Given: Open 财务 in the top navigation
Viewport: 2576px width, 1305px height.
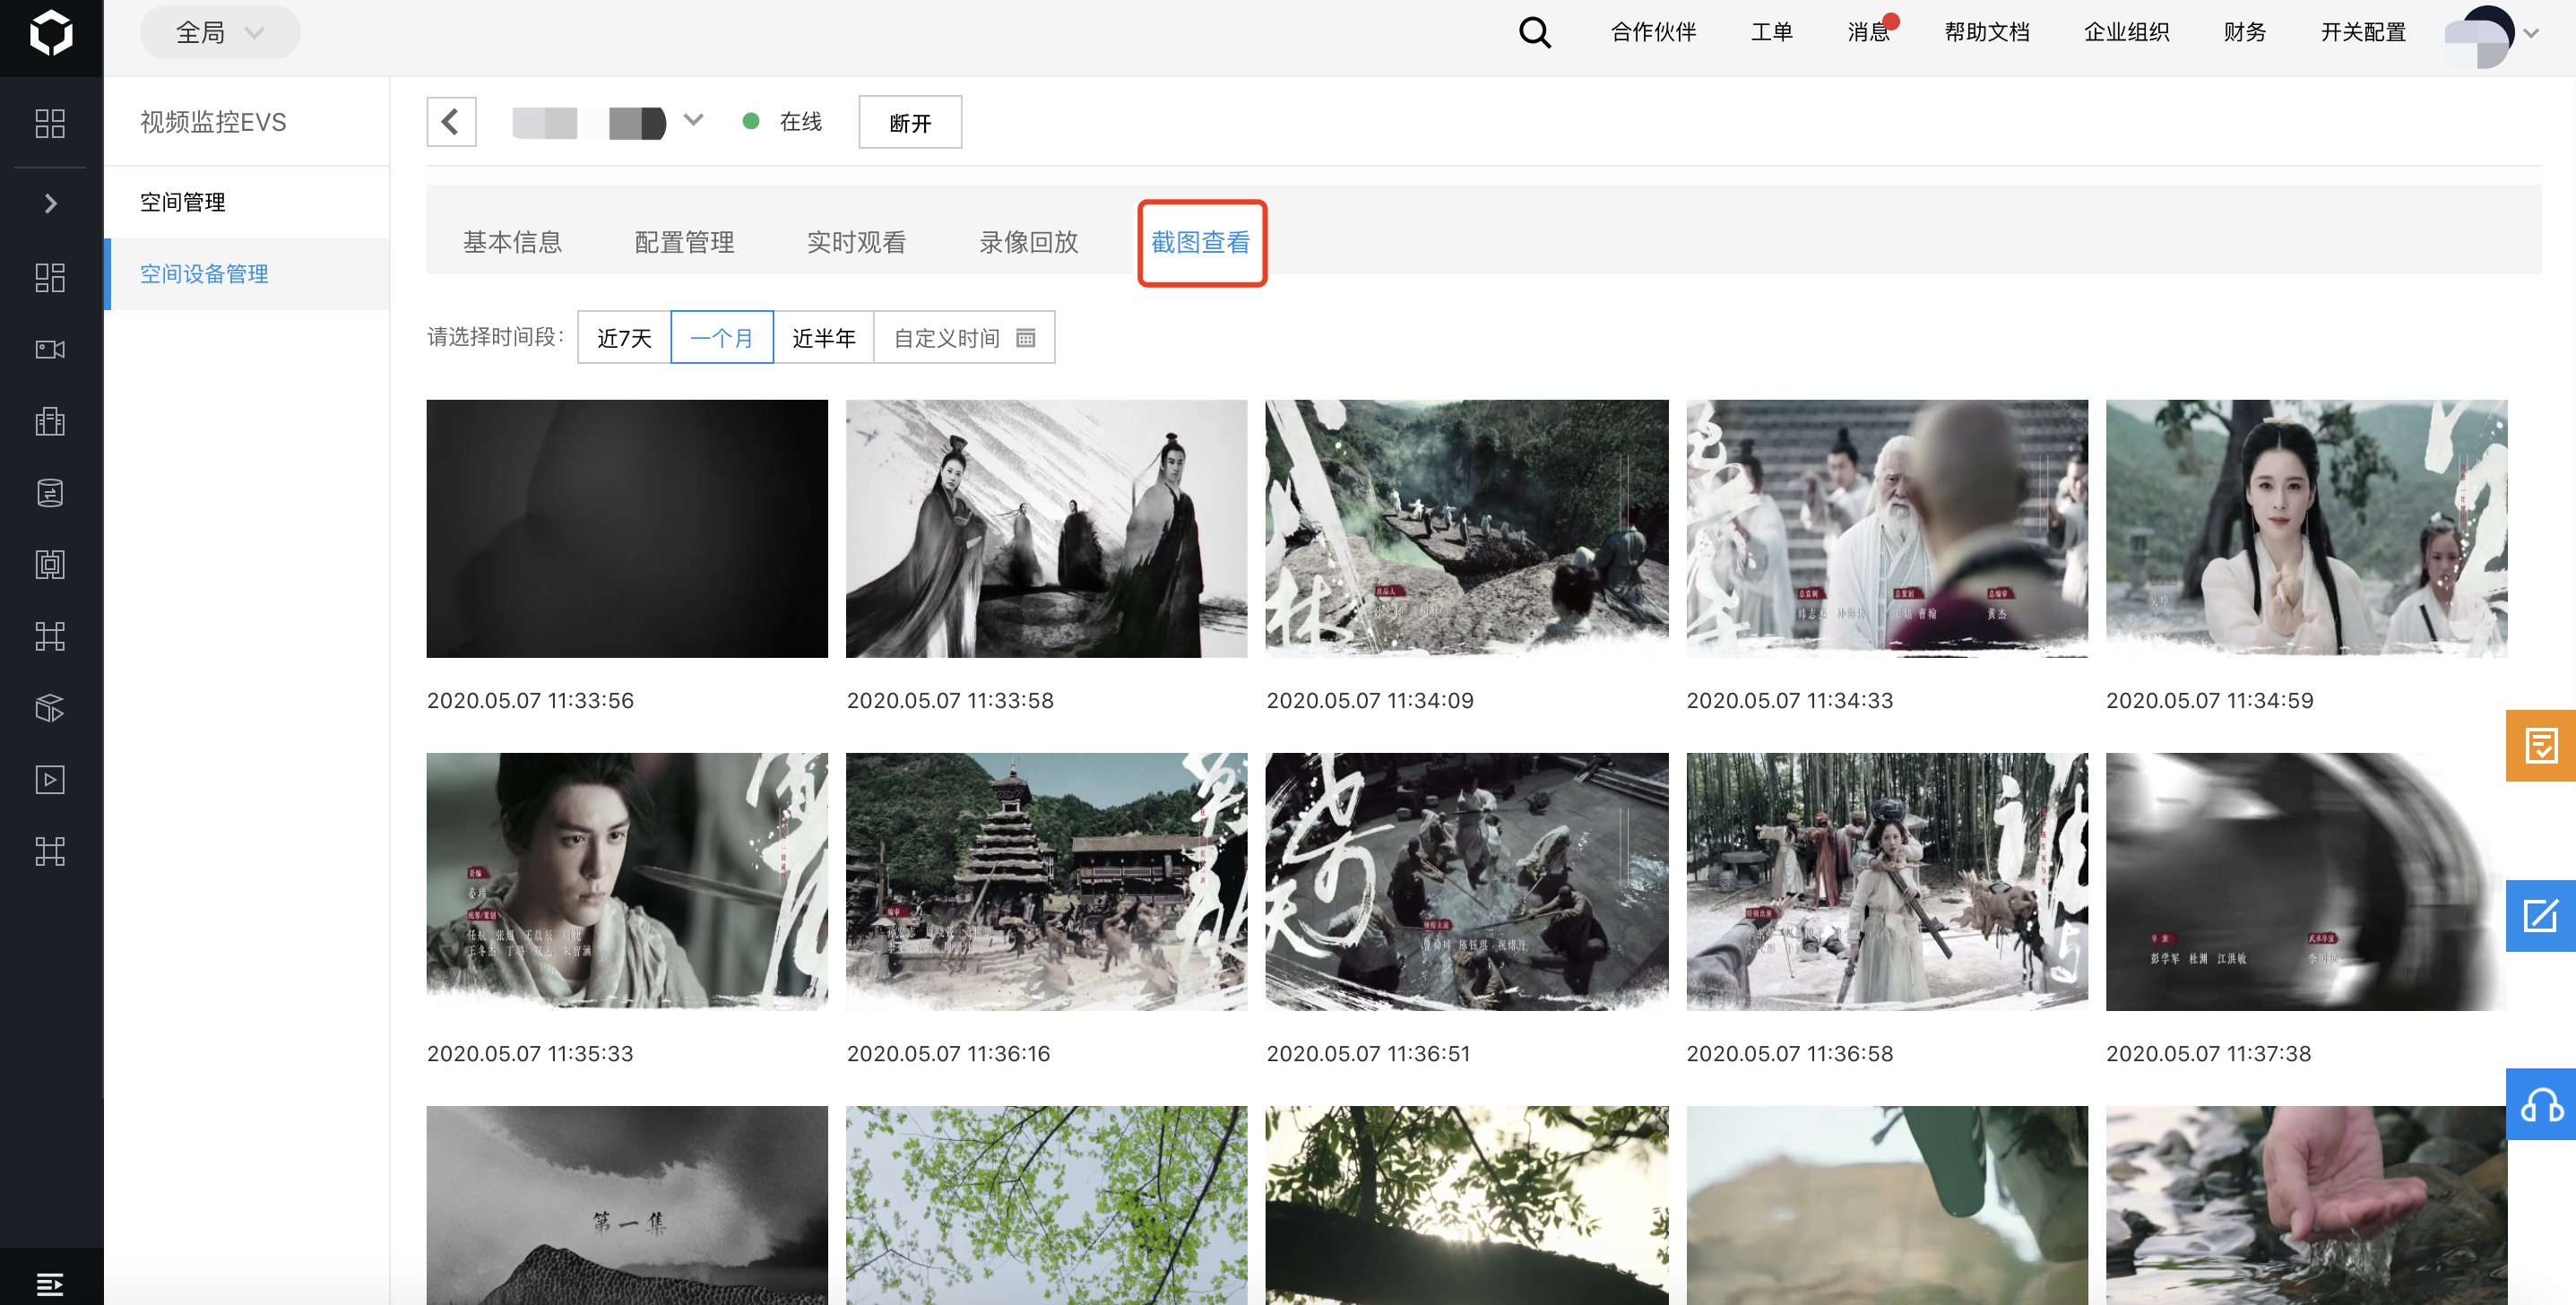Looking at the screenshot, I should (x=2244, y=32).
